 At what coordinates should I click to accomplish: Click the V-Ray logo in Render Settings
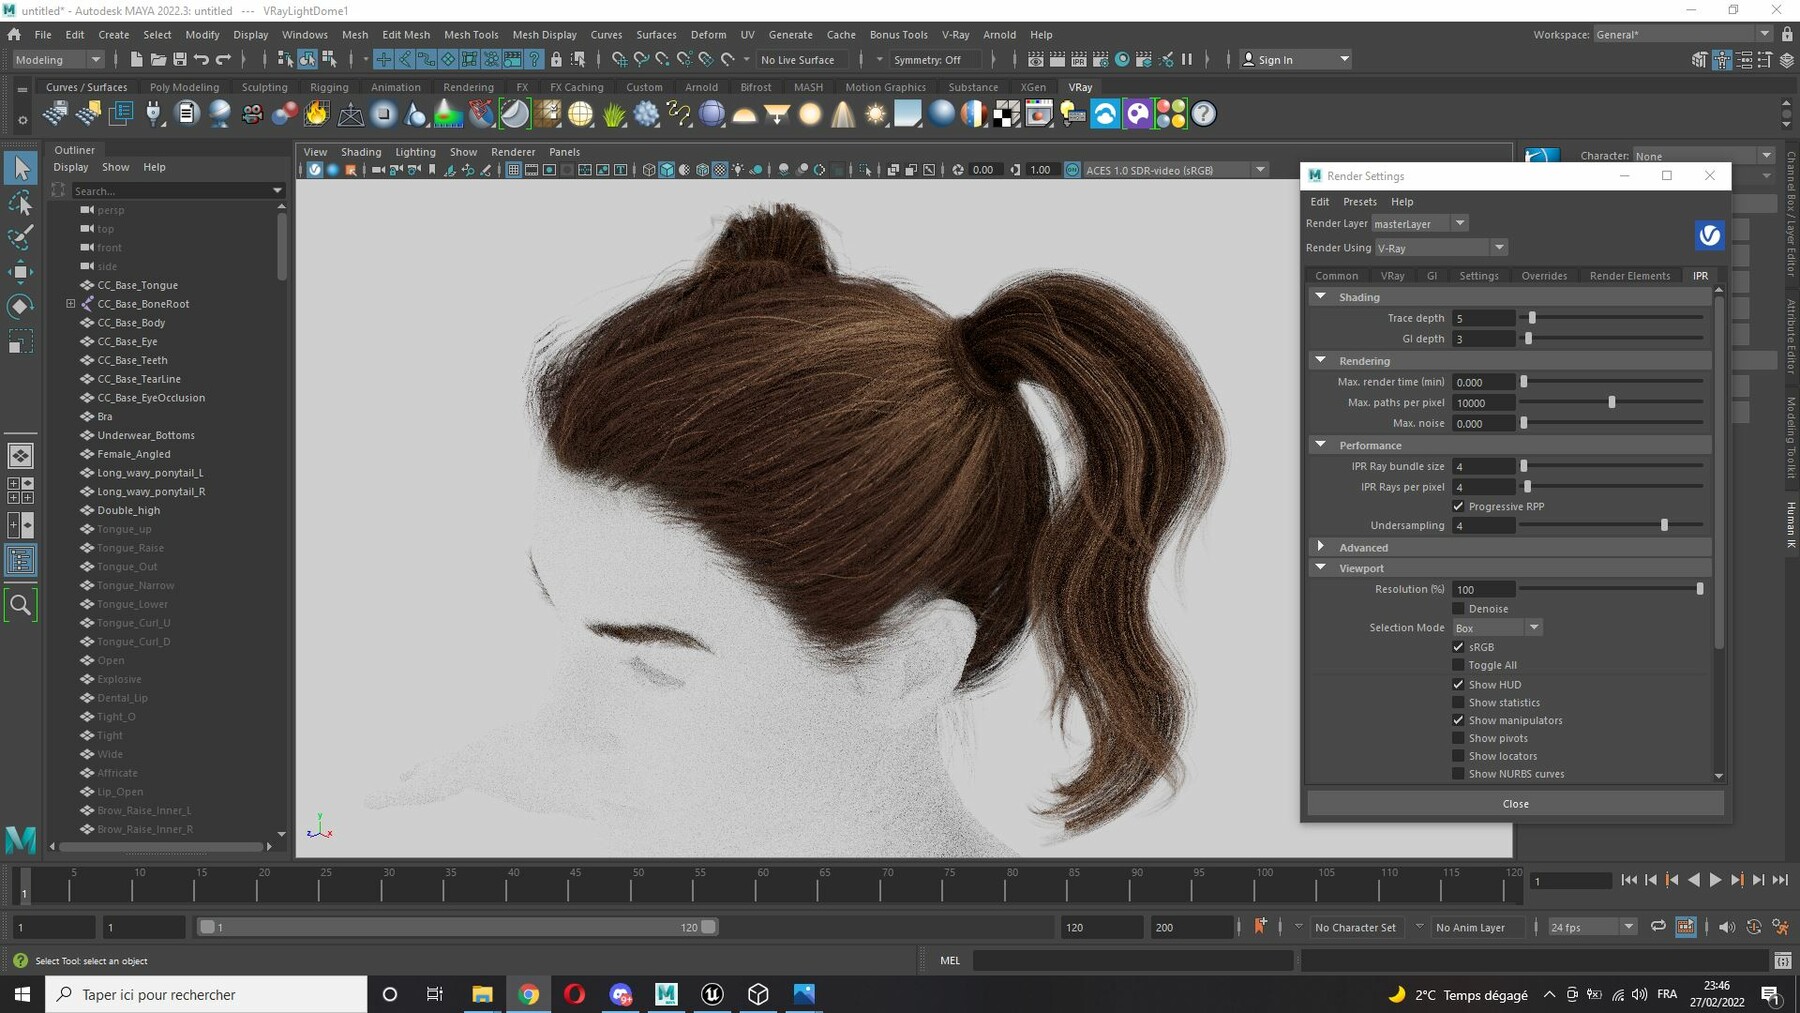pos(1709,235)
